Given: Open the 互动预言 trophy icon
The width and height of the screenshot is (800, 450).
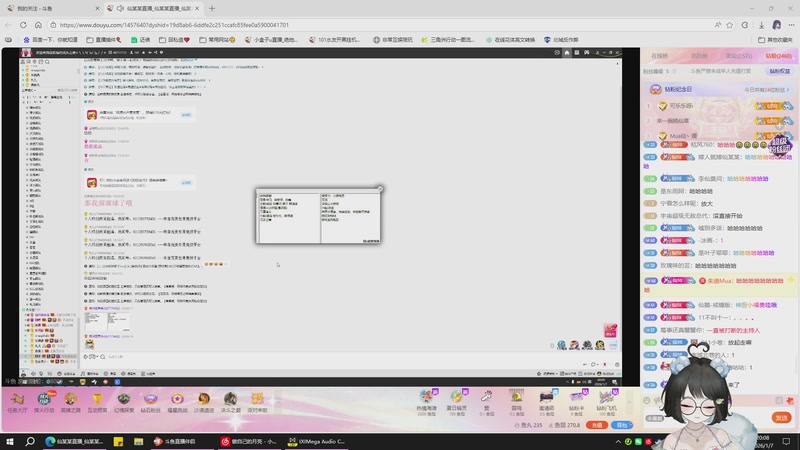Looking at the screenshot, I should [x=97, y=402].
